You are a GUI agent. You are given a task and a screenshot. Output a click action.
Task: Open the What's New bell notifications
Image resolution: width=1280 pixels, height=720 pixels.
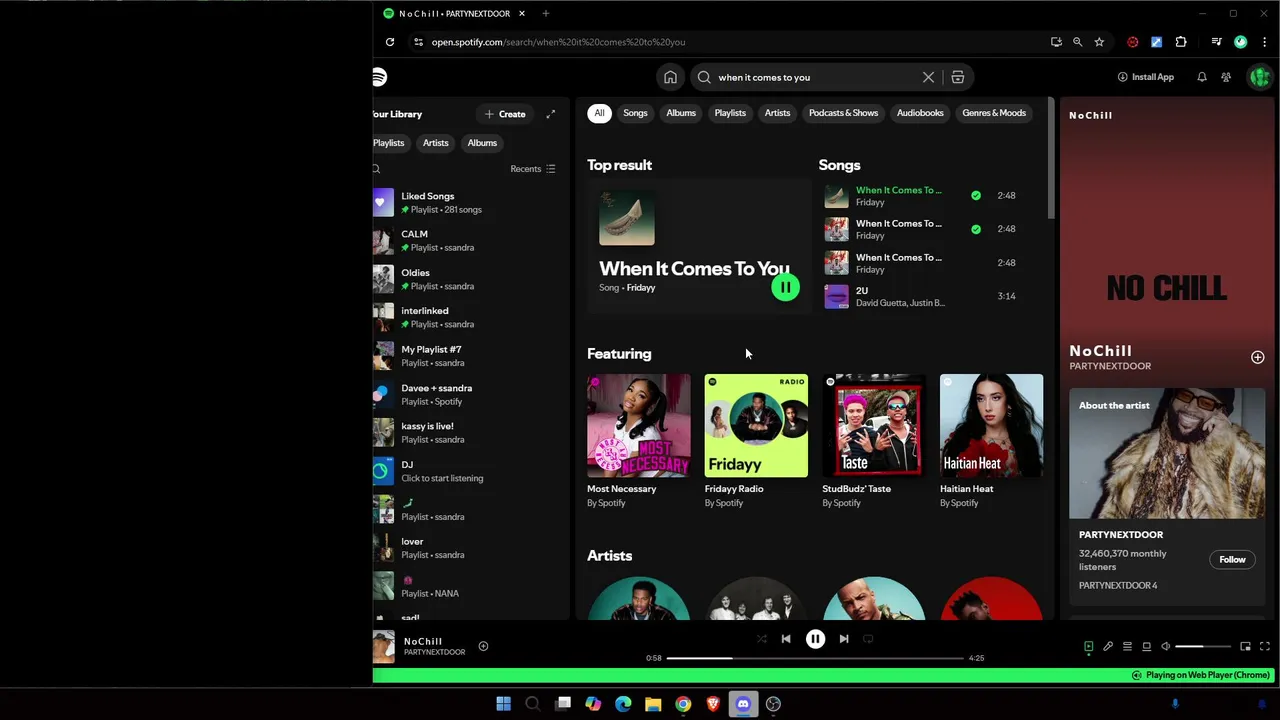1202,77
